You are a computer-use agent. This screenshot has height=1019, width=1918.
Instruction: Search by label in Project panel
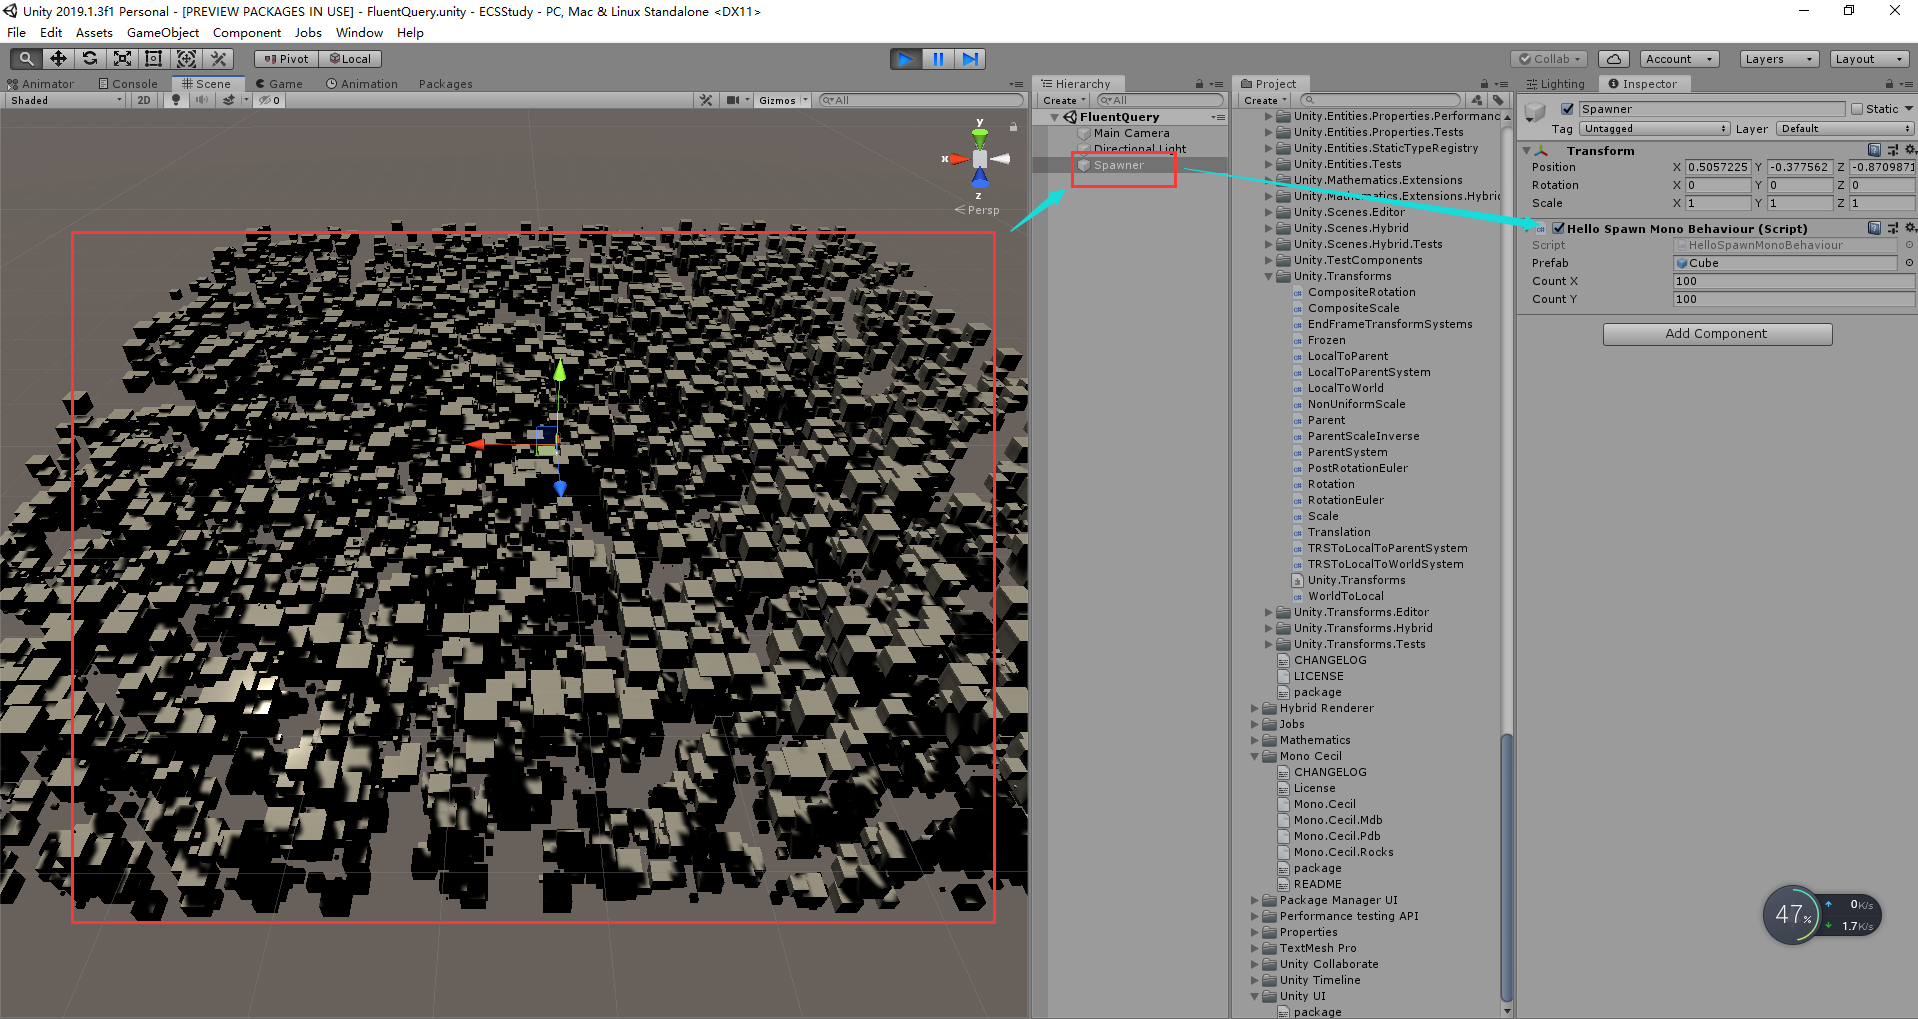coord(1498,100)
